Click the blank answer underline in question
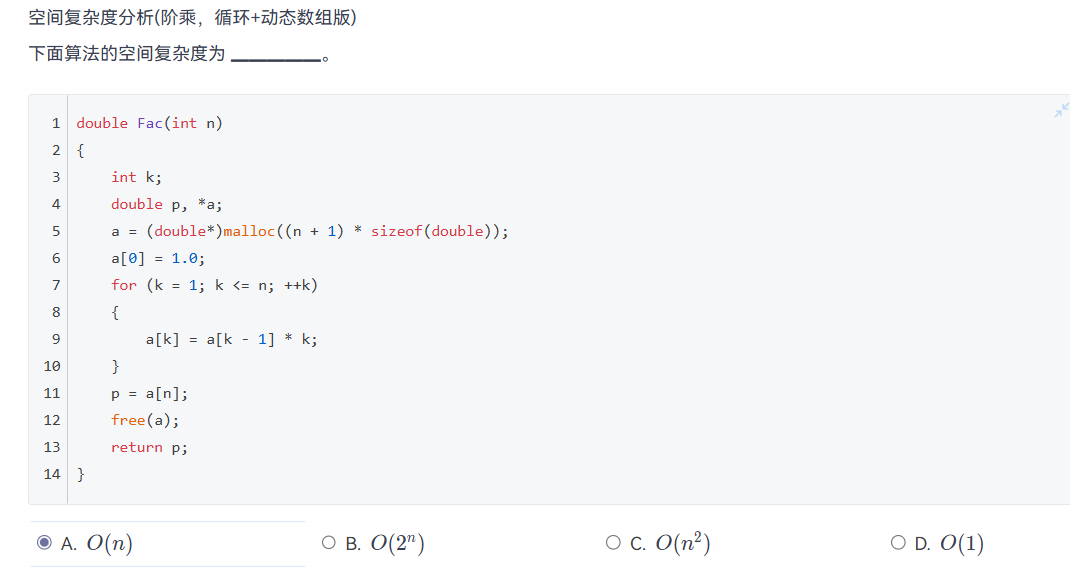The width and height of the screenshot is (1070, 571). click(276, 56)
